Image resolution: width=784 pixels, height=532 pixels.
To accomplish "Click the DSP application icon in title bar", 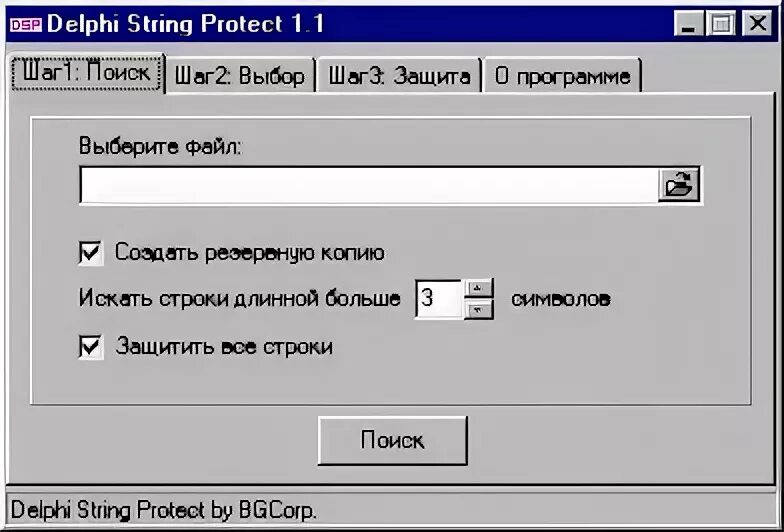I will tap(26, 24).
